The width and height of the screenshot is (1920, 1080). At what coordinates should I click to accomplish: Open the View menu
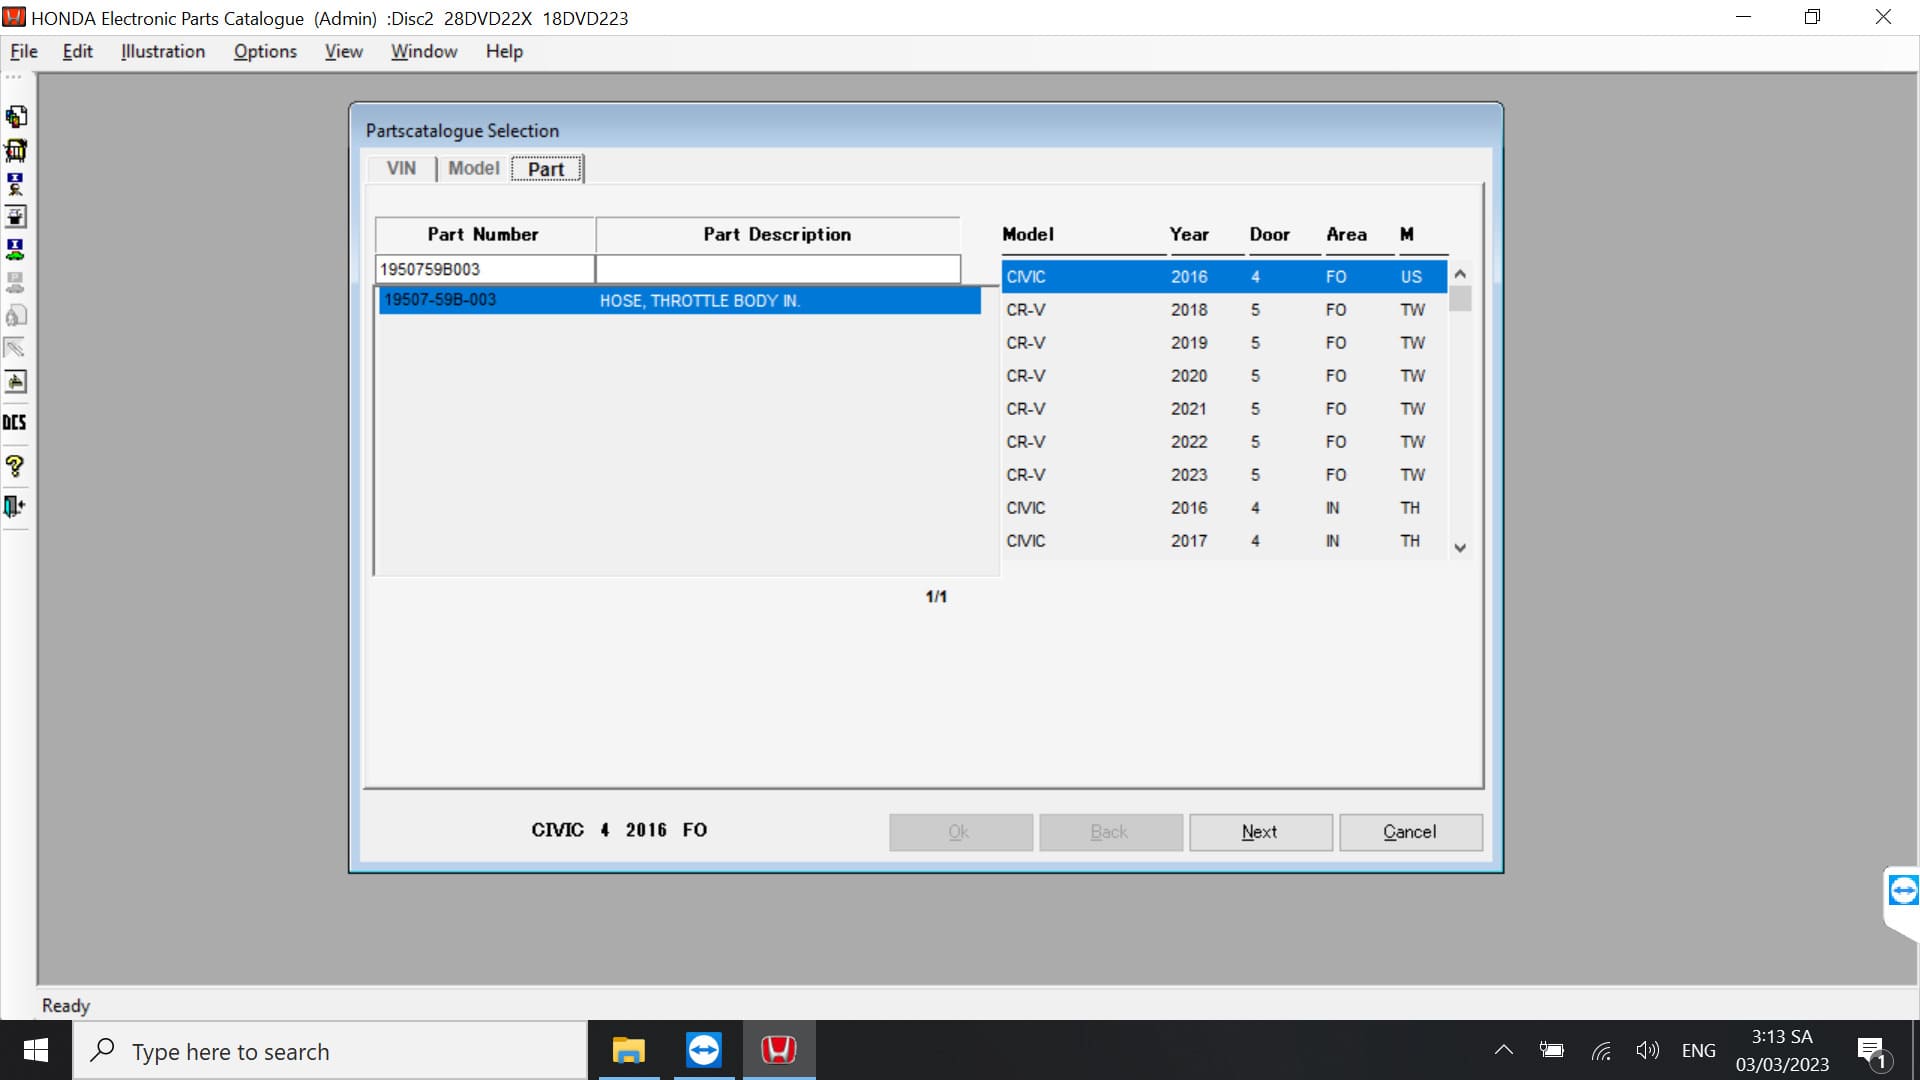(x=344, y=51)
